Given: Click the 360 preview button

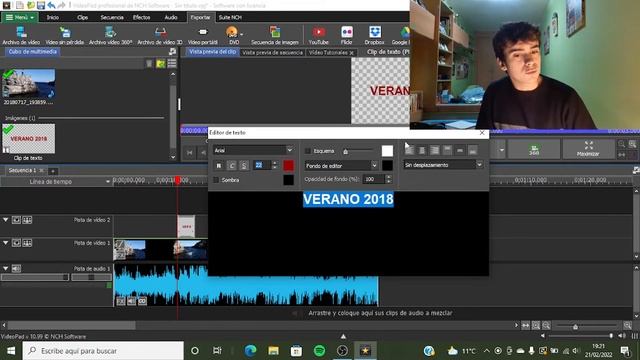Looking at the screenshot, I should pos(534,149).
